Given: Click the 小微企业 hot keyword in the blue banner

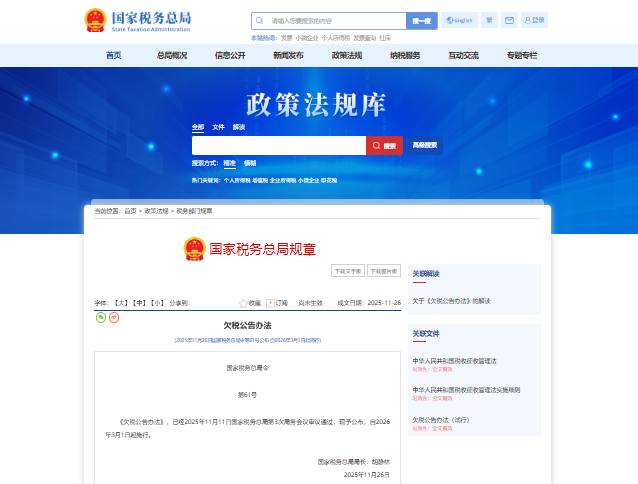Looking at the screenshot, I should click(x=308, y=181).
